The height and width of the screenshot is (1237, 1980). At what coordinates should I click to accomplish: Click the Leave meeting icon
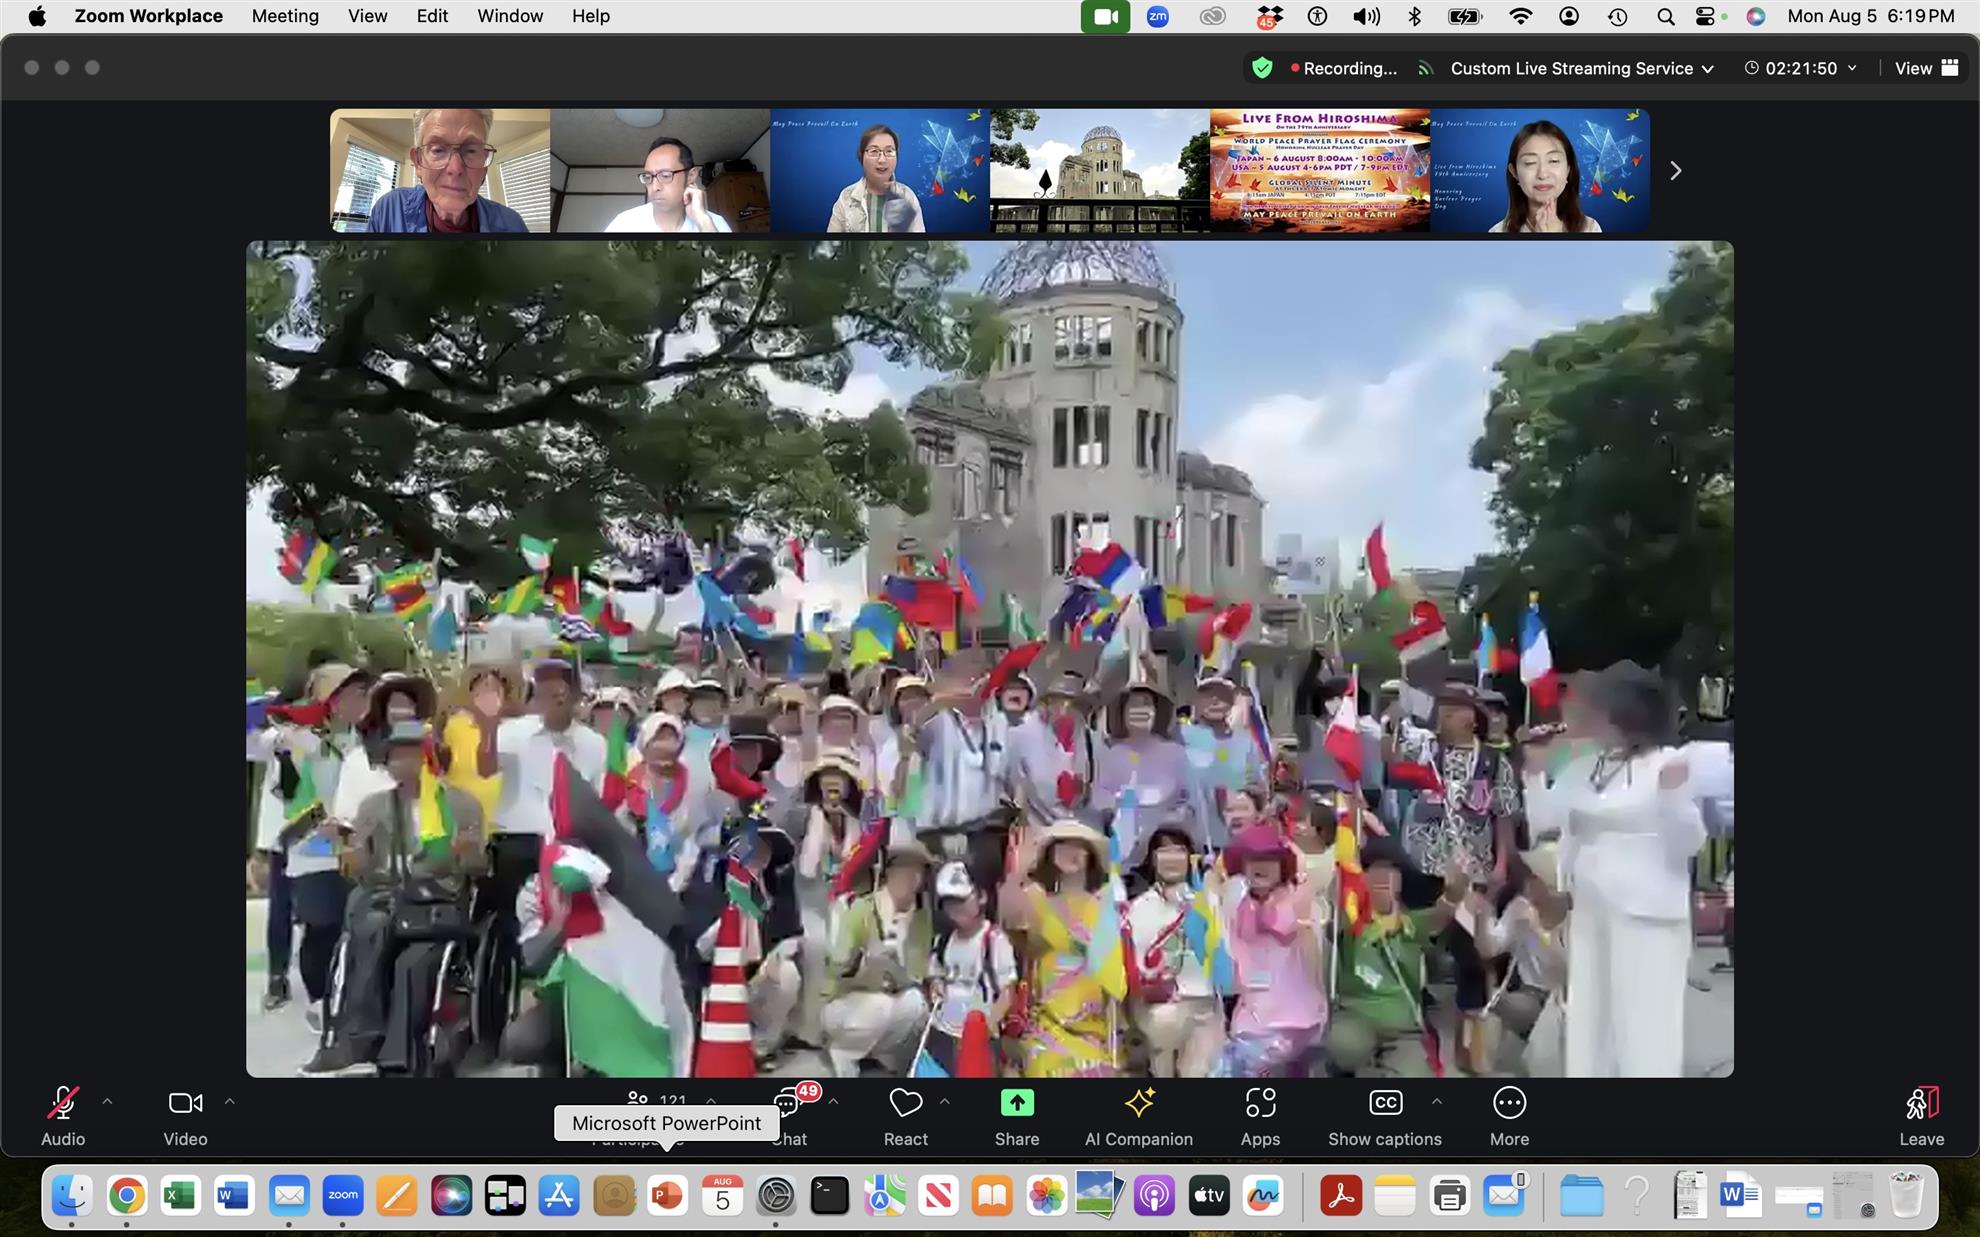pos(1921,1103)
